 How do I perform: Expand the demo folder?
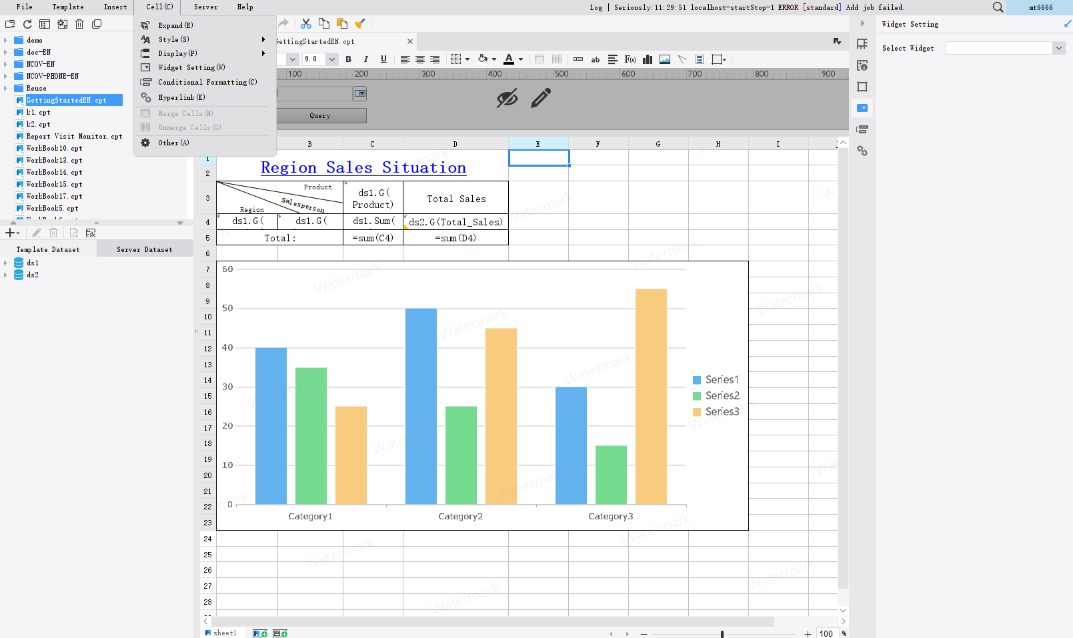click(x=5, y=40)
